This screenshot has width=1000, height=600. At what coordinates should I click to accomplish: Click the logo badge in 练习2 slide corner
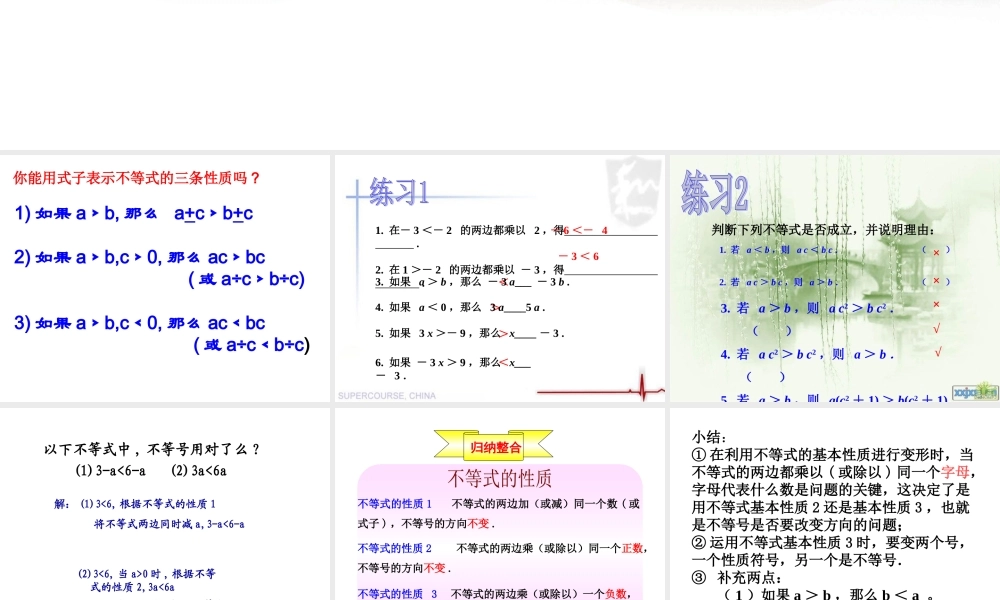click(975, 392)
